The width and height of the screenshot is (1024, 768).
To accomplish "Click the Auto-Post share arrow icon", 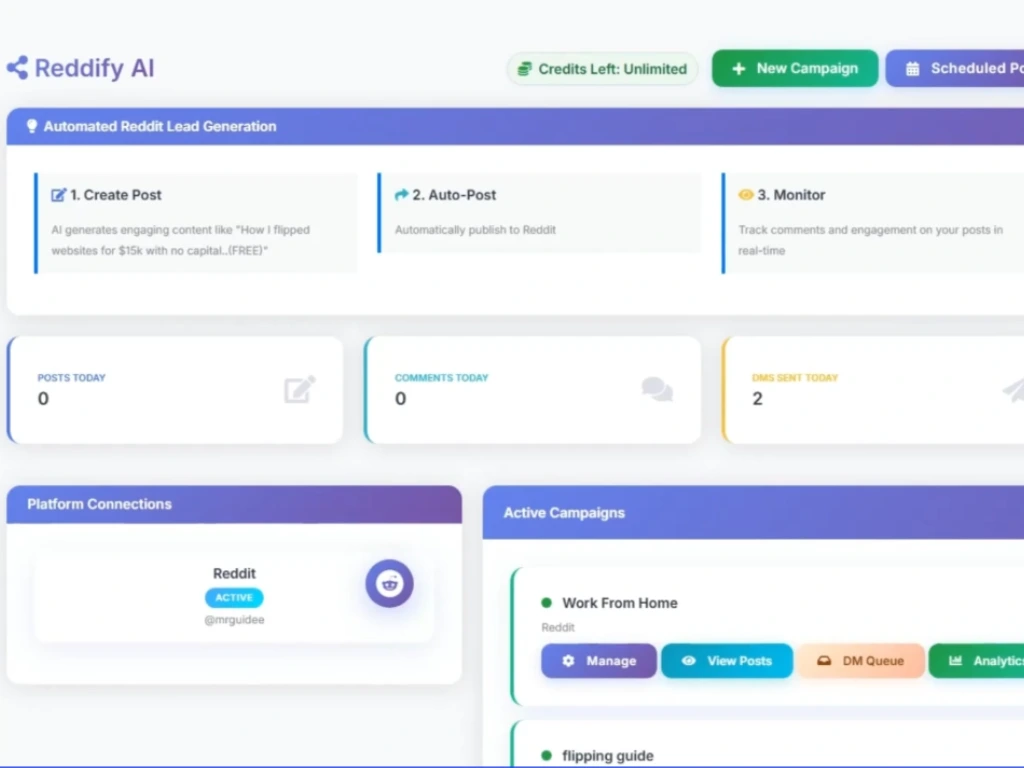I will pos(402,195).
